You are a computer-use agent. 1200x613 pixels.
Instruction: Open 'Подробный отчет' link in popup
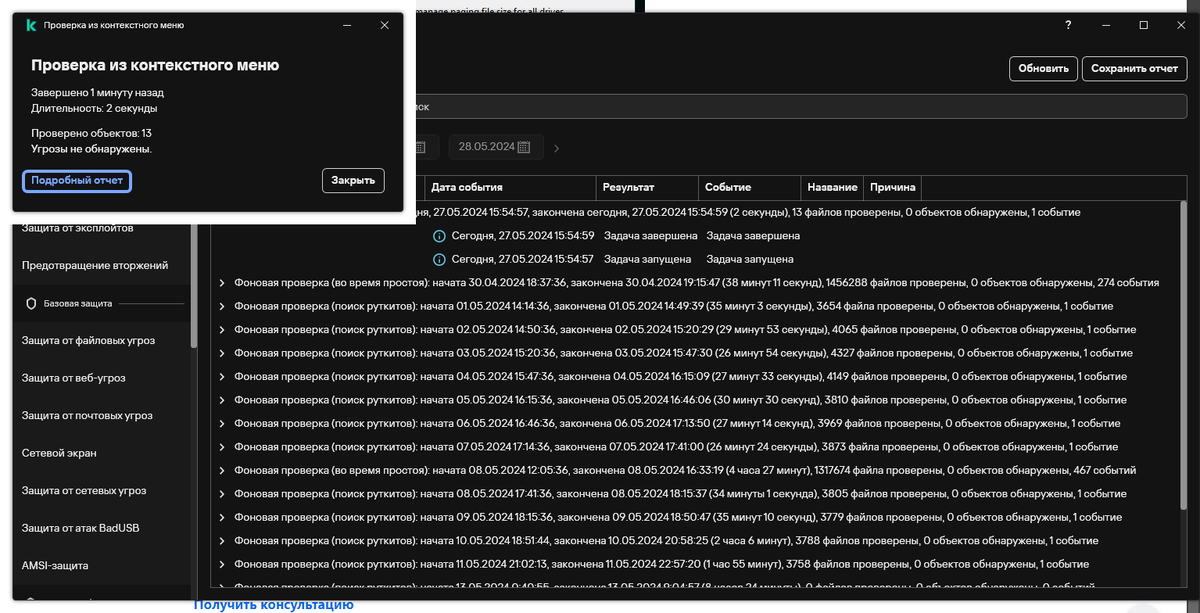pos(77,181)
